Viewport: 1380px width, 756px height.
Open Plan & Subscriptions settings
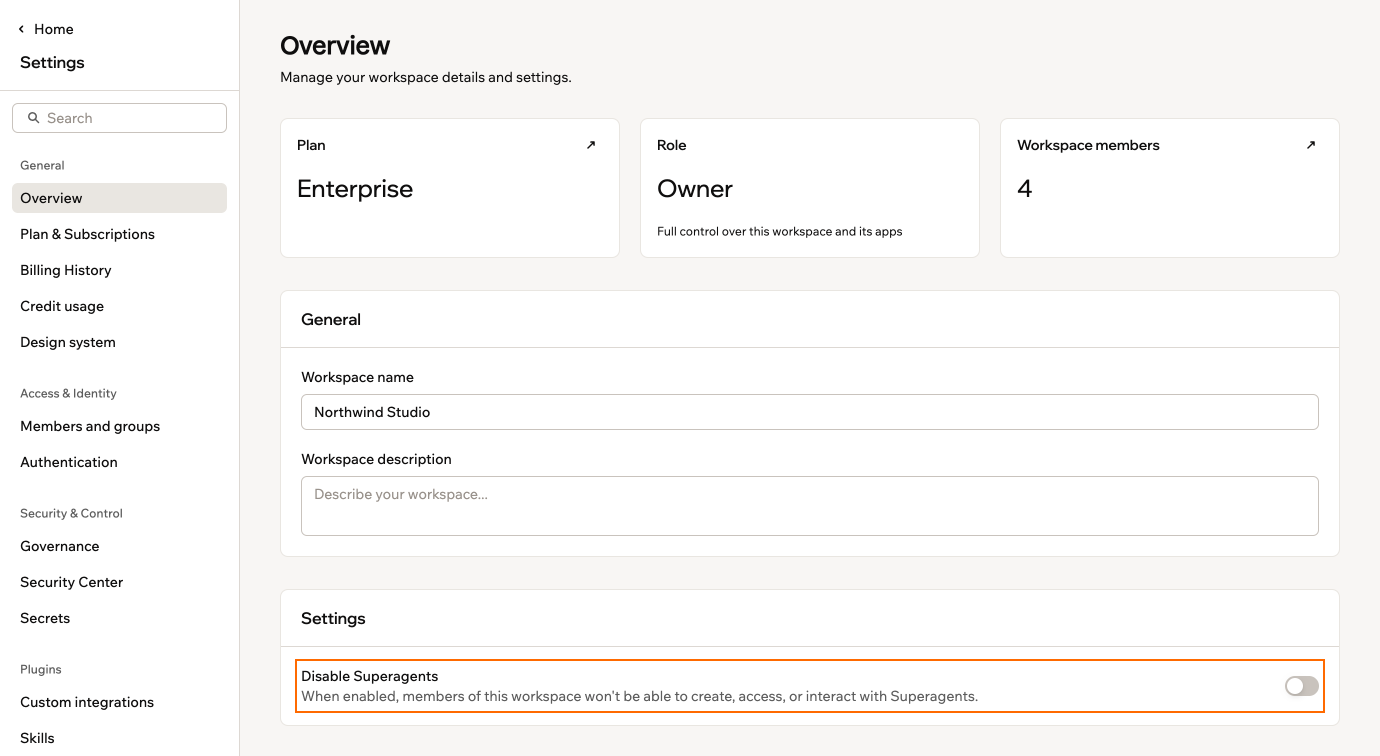pos(119,234)
